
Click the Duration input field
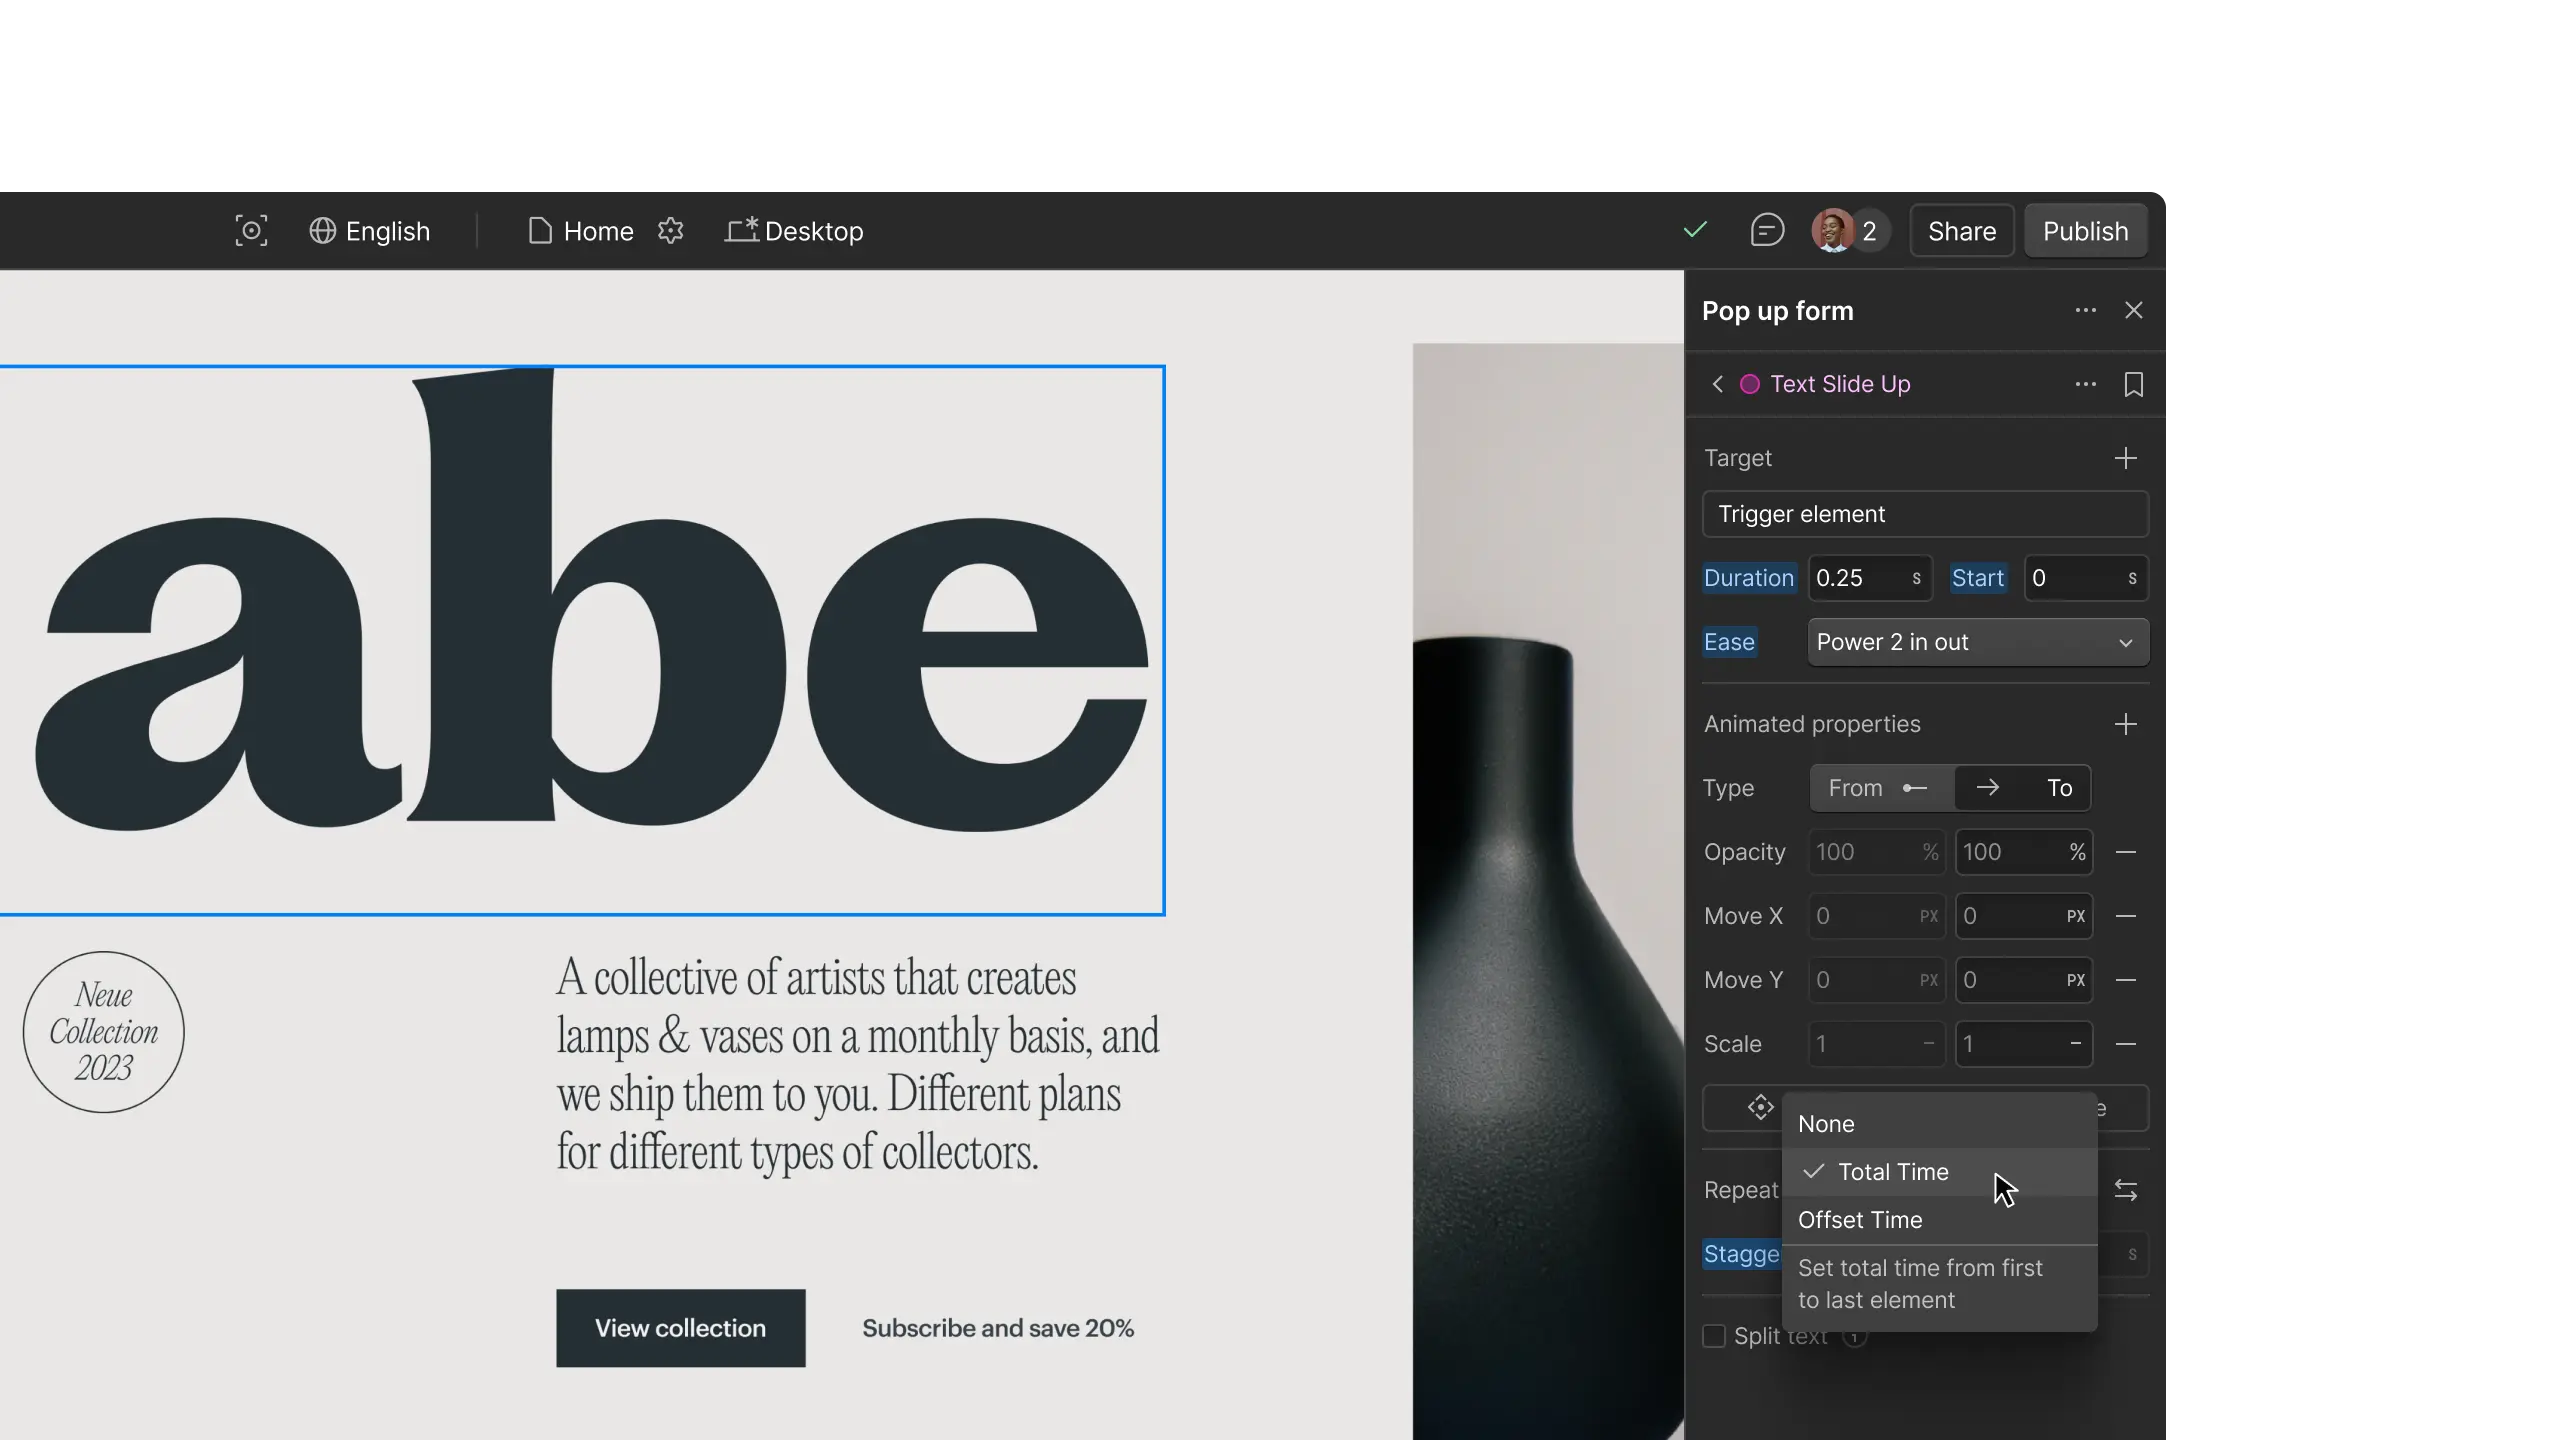(x=1860, y=578)
